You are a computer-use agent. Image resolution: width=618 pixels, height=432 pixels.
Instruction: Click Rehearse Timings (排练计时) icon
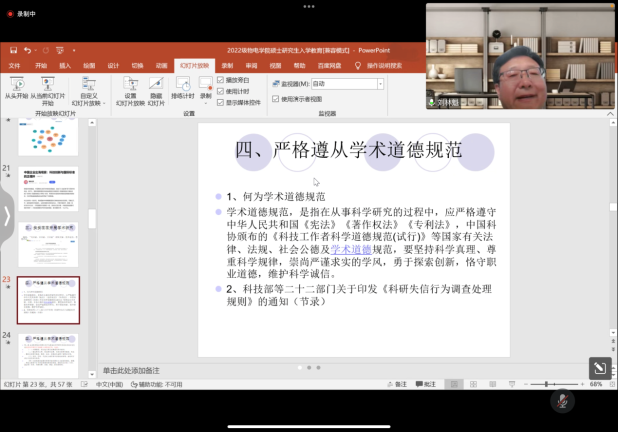(x=182, y=88)
